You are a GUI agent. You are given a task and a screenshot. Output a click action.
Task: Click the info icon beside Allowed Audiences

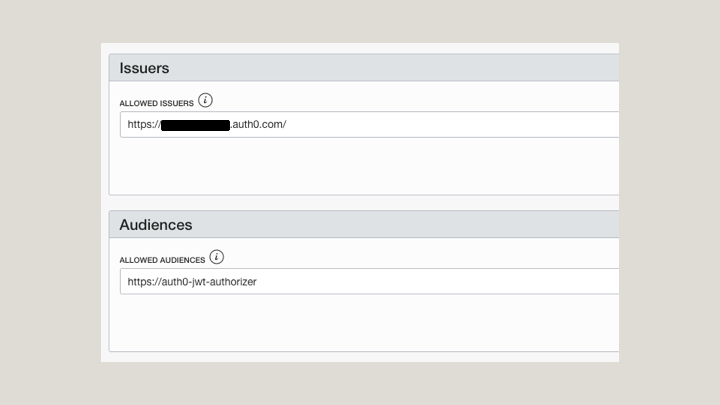point(217,257)
